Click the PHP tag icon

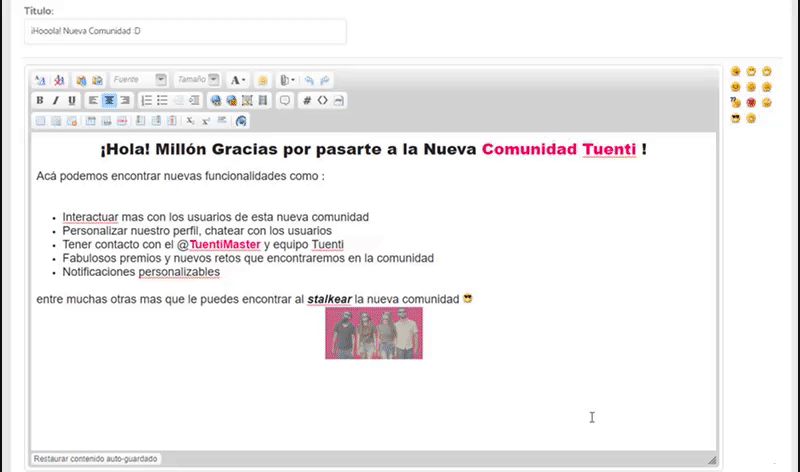click(339, 101)
